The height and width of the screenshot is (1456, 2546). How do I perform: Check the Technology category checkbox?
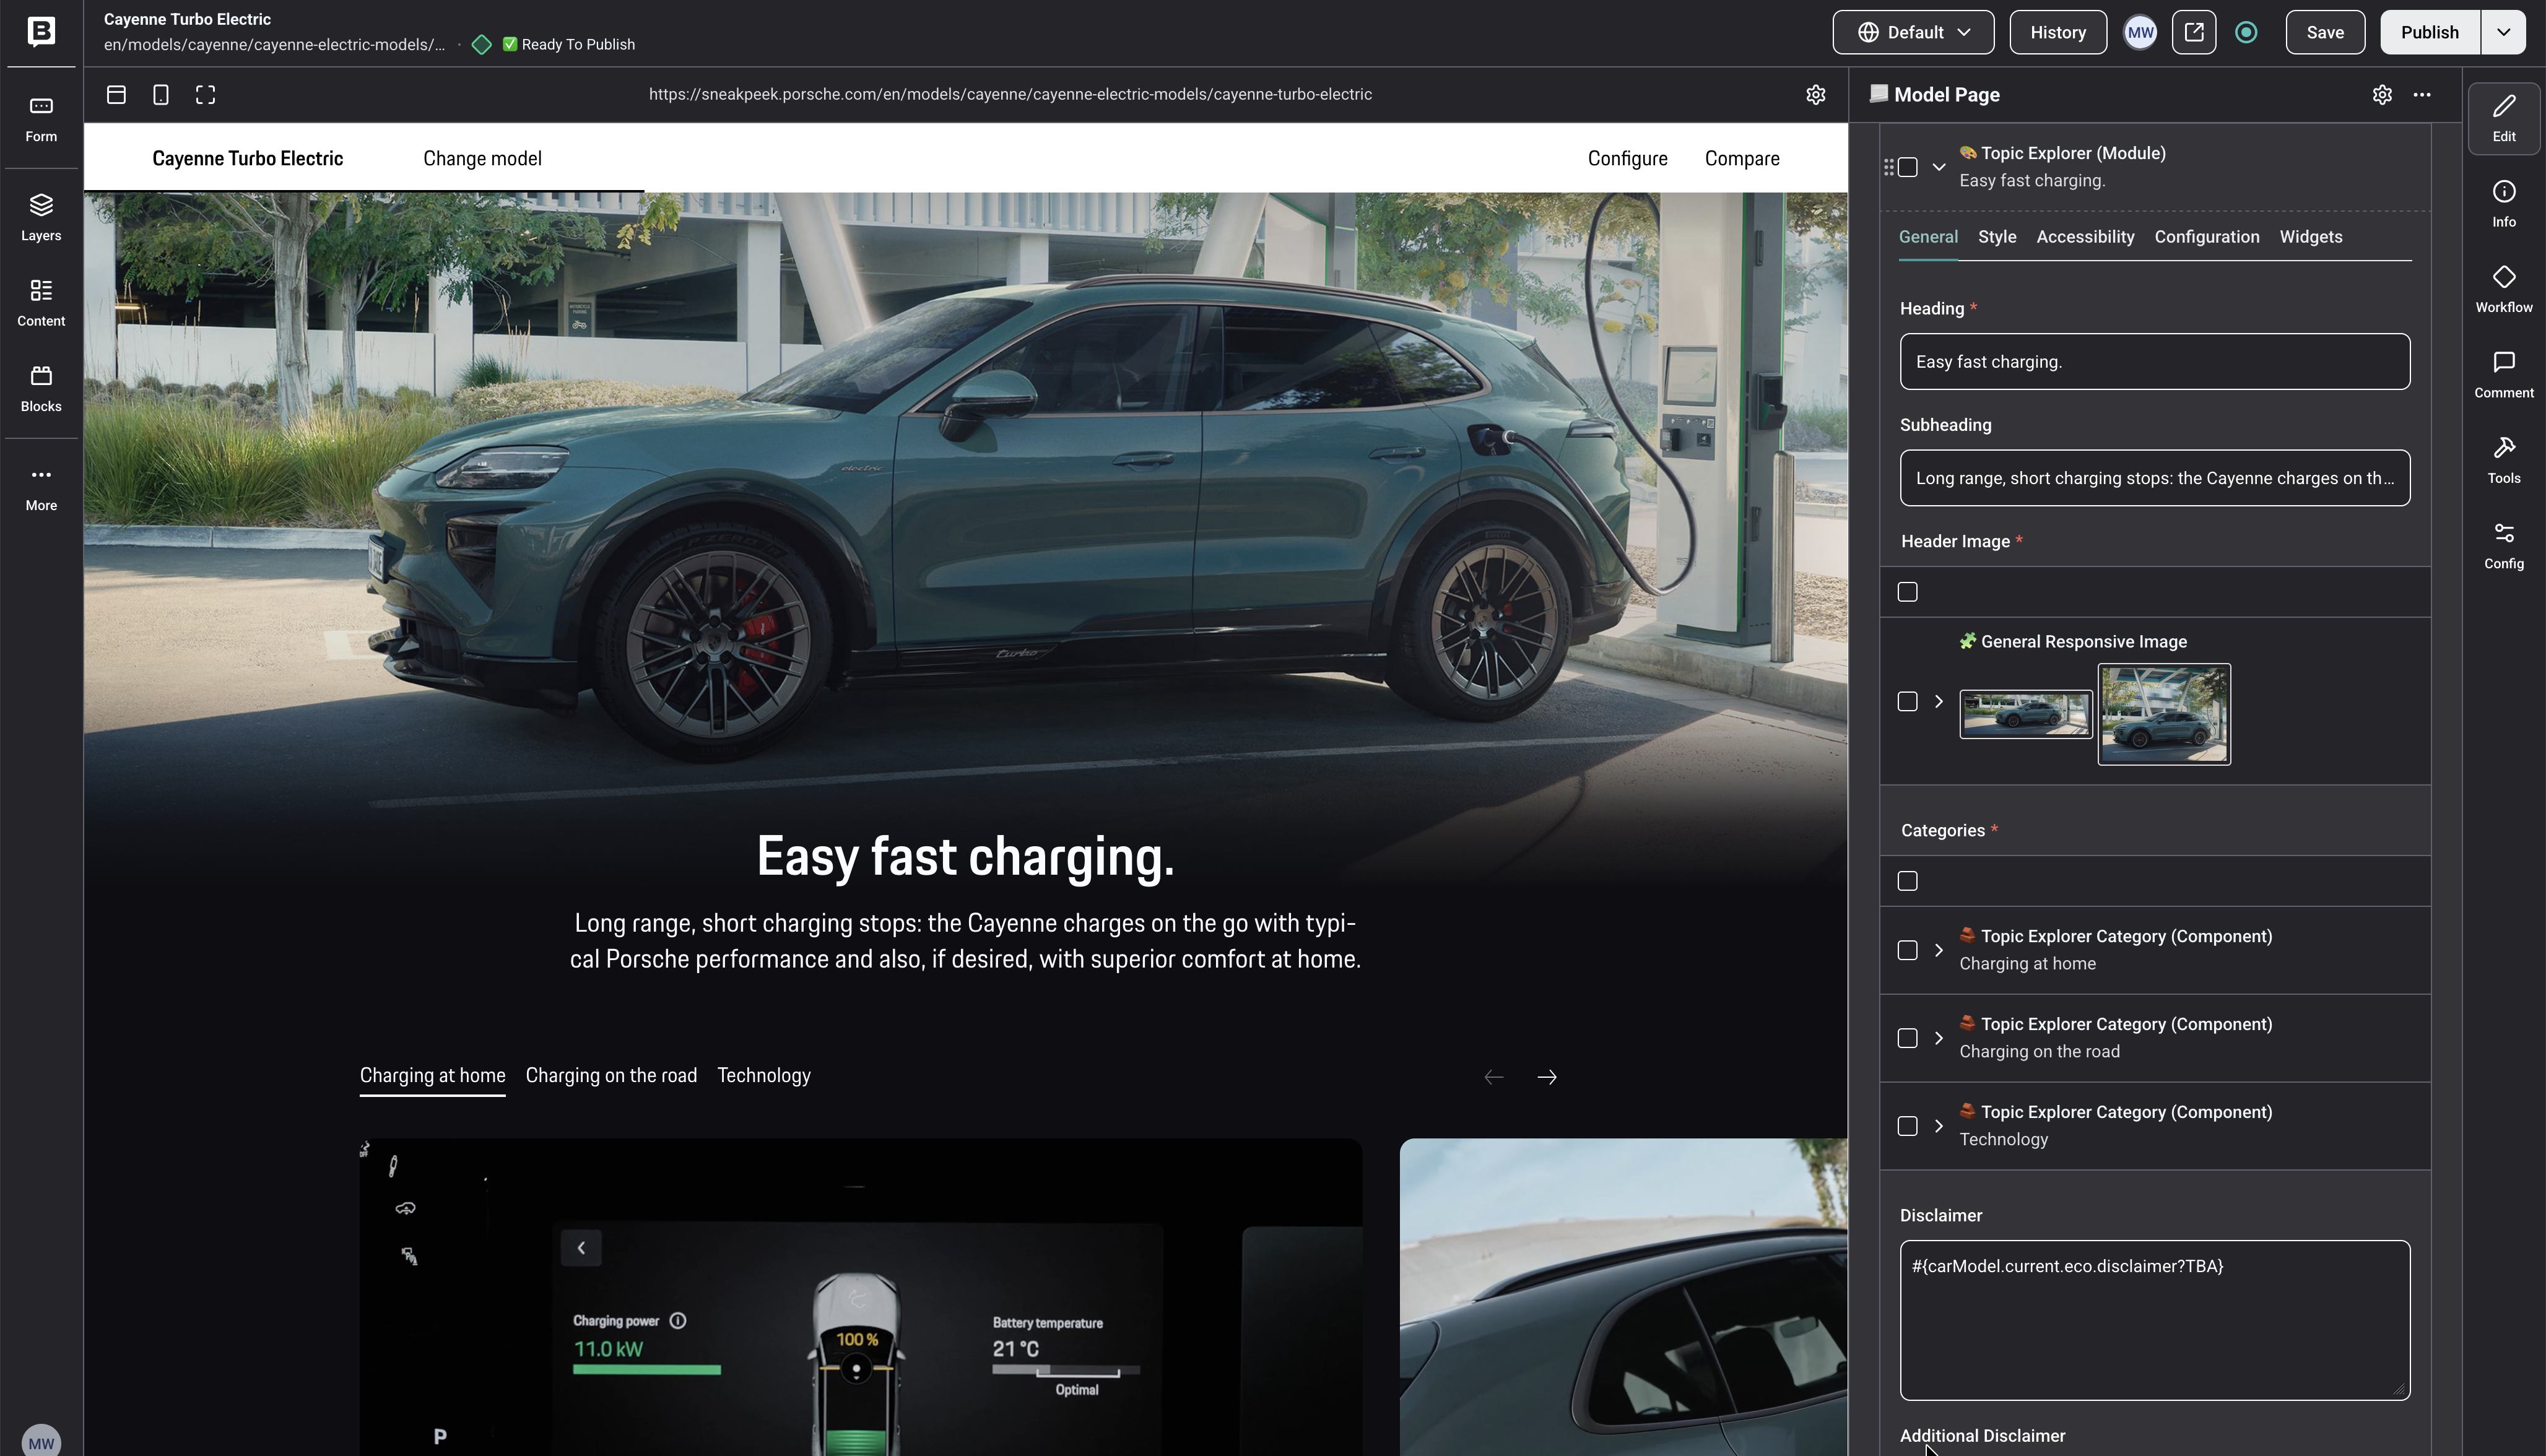point(1907,1126)
